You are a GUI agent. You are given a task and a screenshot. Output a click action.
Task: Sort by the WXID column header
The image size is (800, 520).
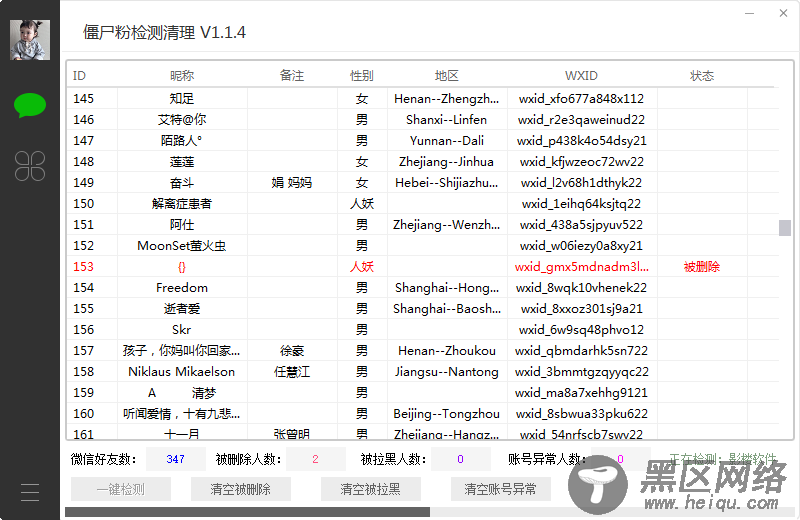coord(581,76)
